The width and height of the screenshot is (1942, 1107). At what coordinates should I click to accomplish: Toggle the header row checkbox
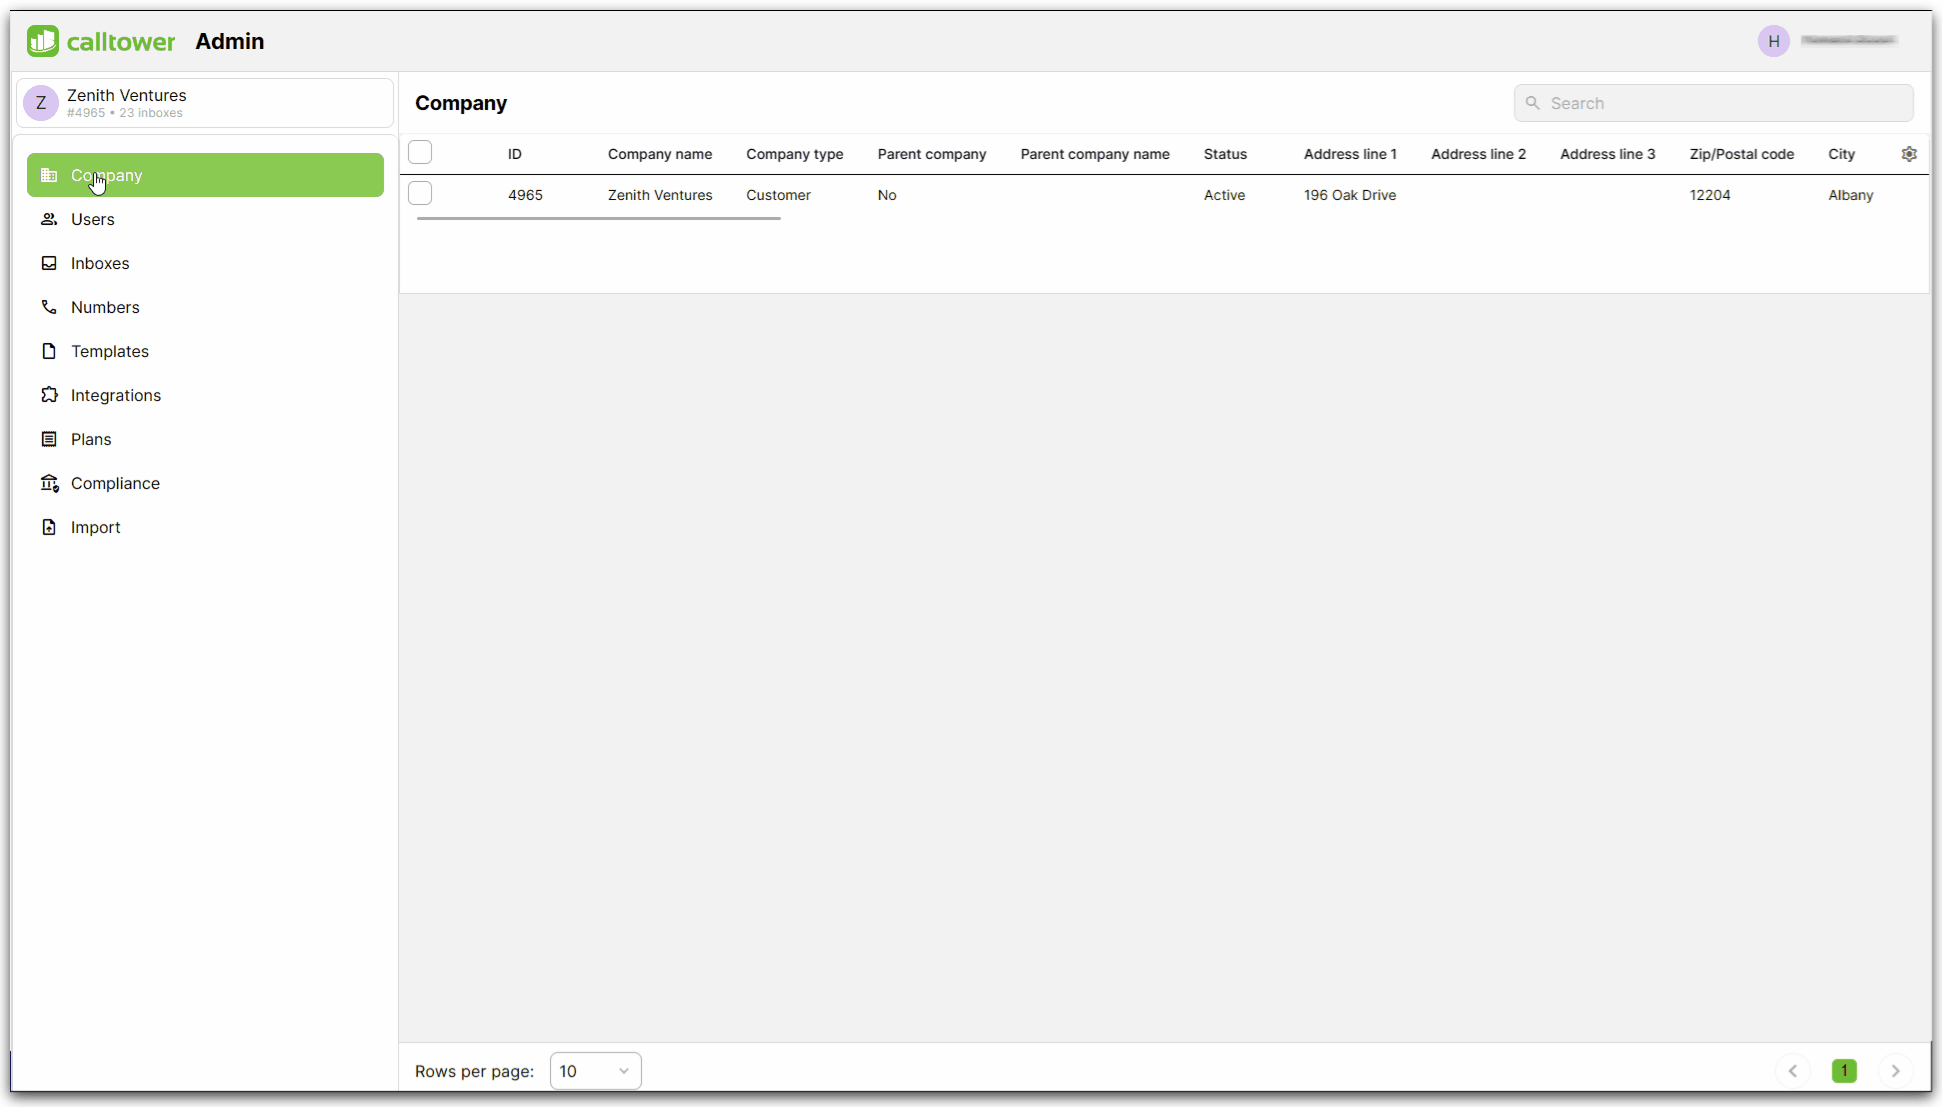tap(420, 151)
